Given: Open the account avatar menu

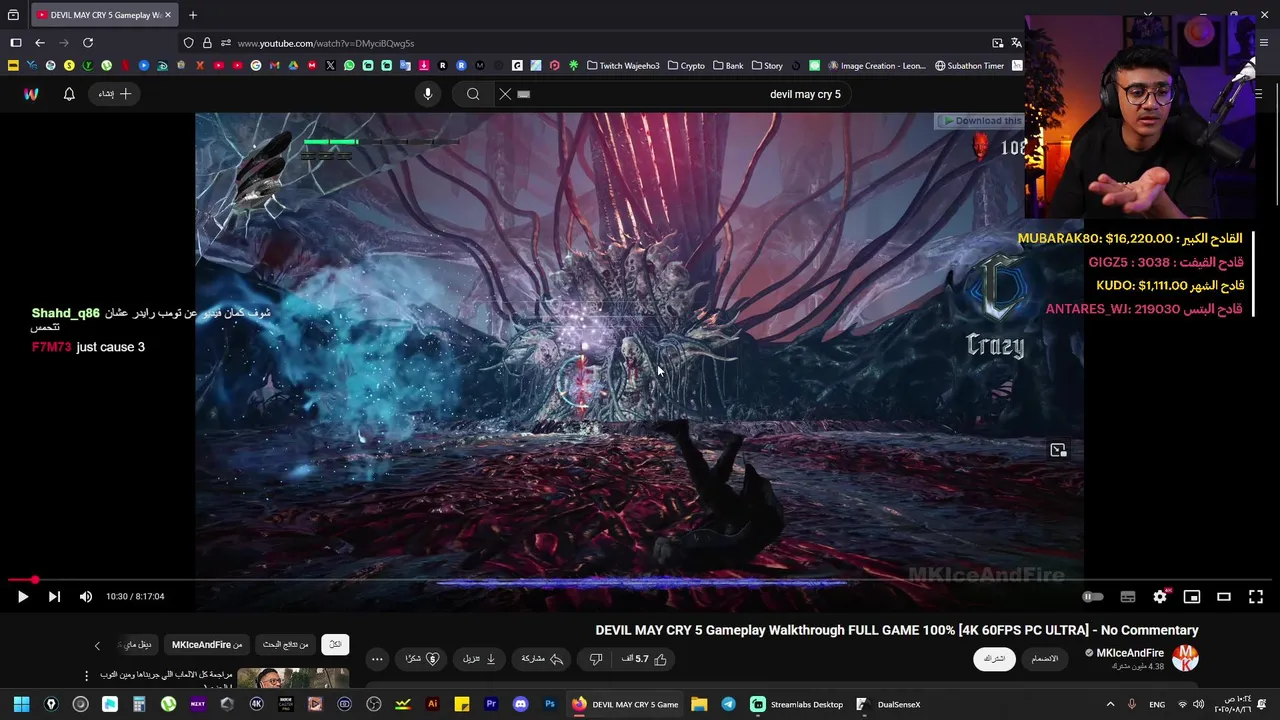Looking at the screenshot, I should pos(31,94).
